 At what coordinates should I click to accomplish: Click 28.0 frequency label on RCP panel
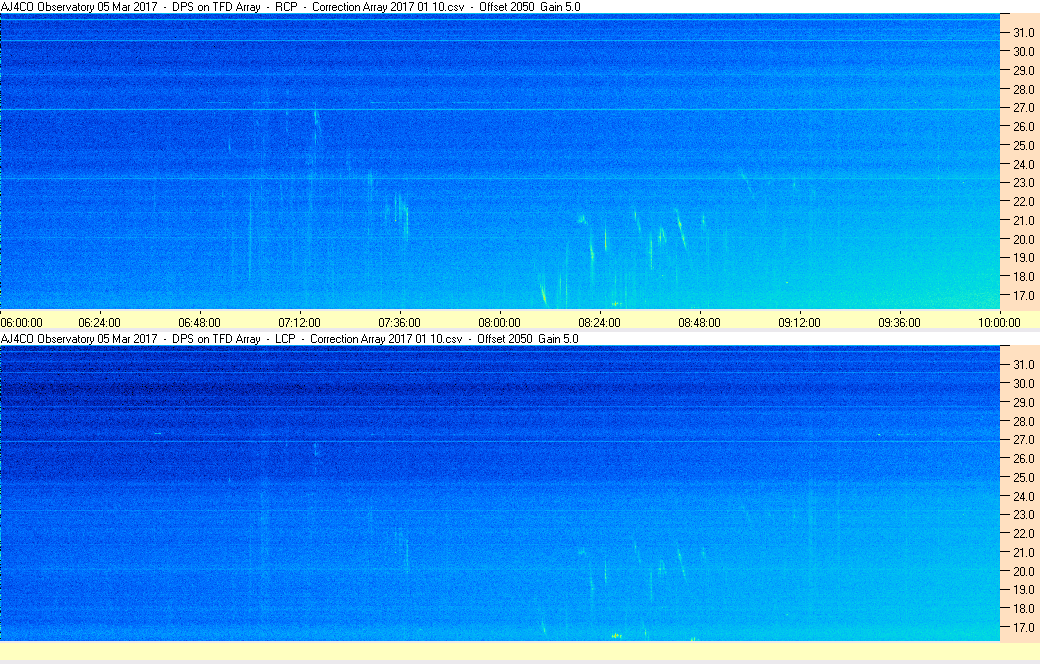[x=1023, y=89]
